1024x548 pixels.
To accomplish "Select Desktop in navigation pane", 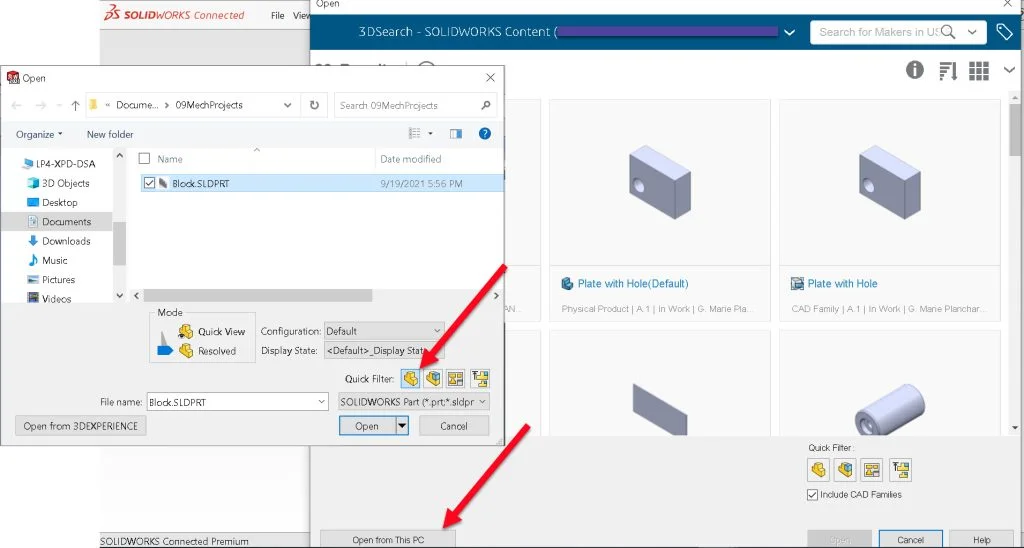I will pos(52,202).
